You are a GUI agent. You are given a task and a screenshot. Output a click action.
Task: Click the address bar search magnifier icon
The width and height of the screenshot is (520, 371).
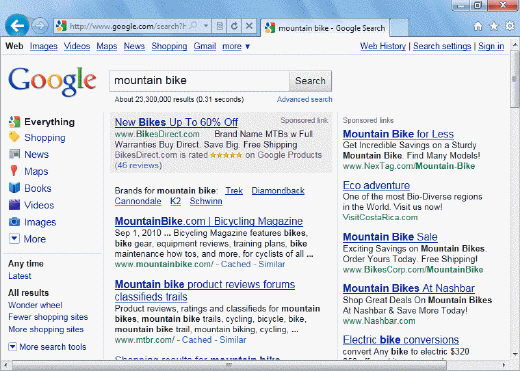(193, 26)
